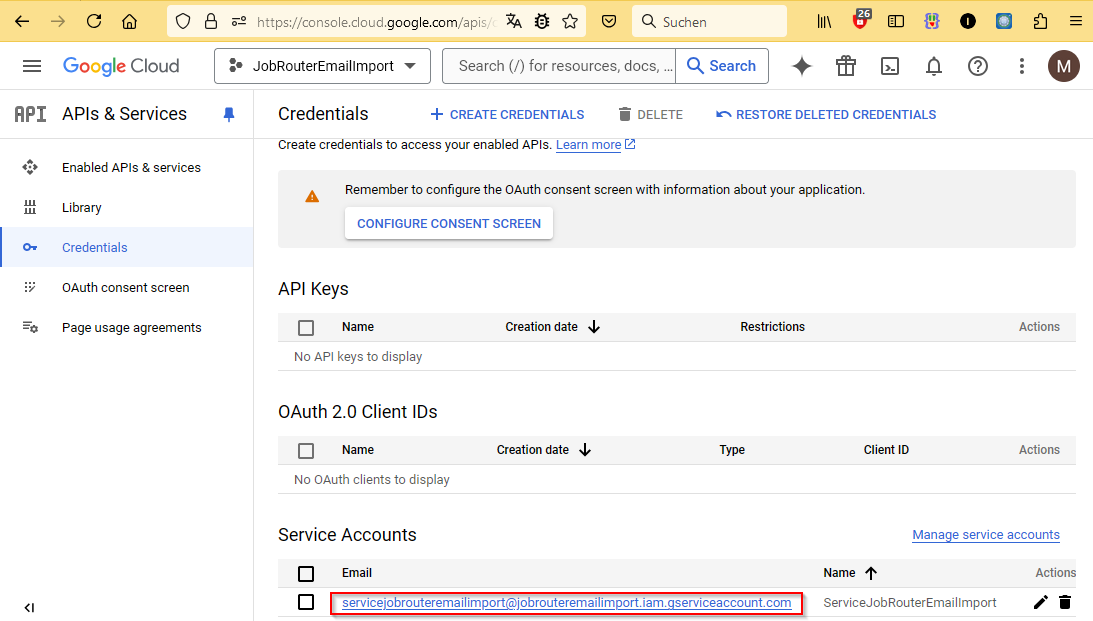
Task: Open the Manage service accounts link
Action: point(985,534)
